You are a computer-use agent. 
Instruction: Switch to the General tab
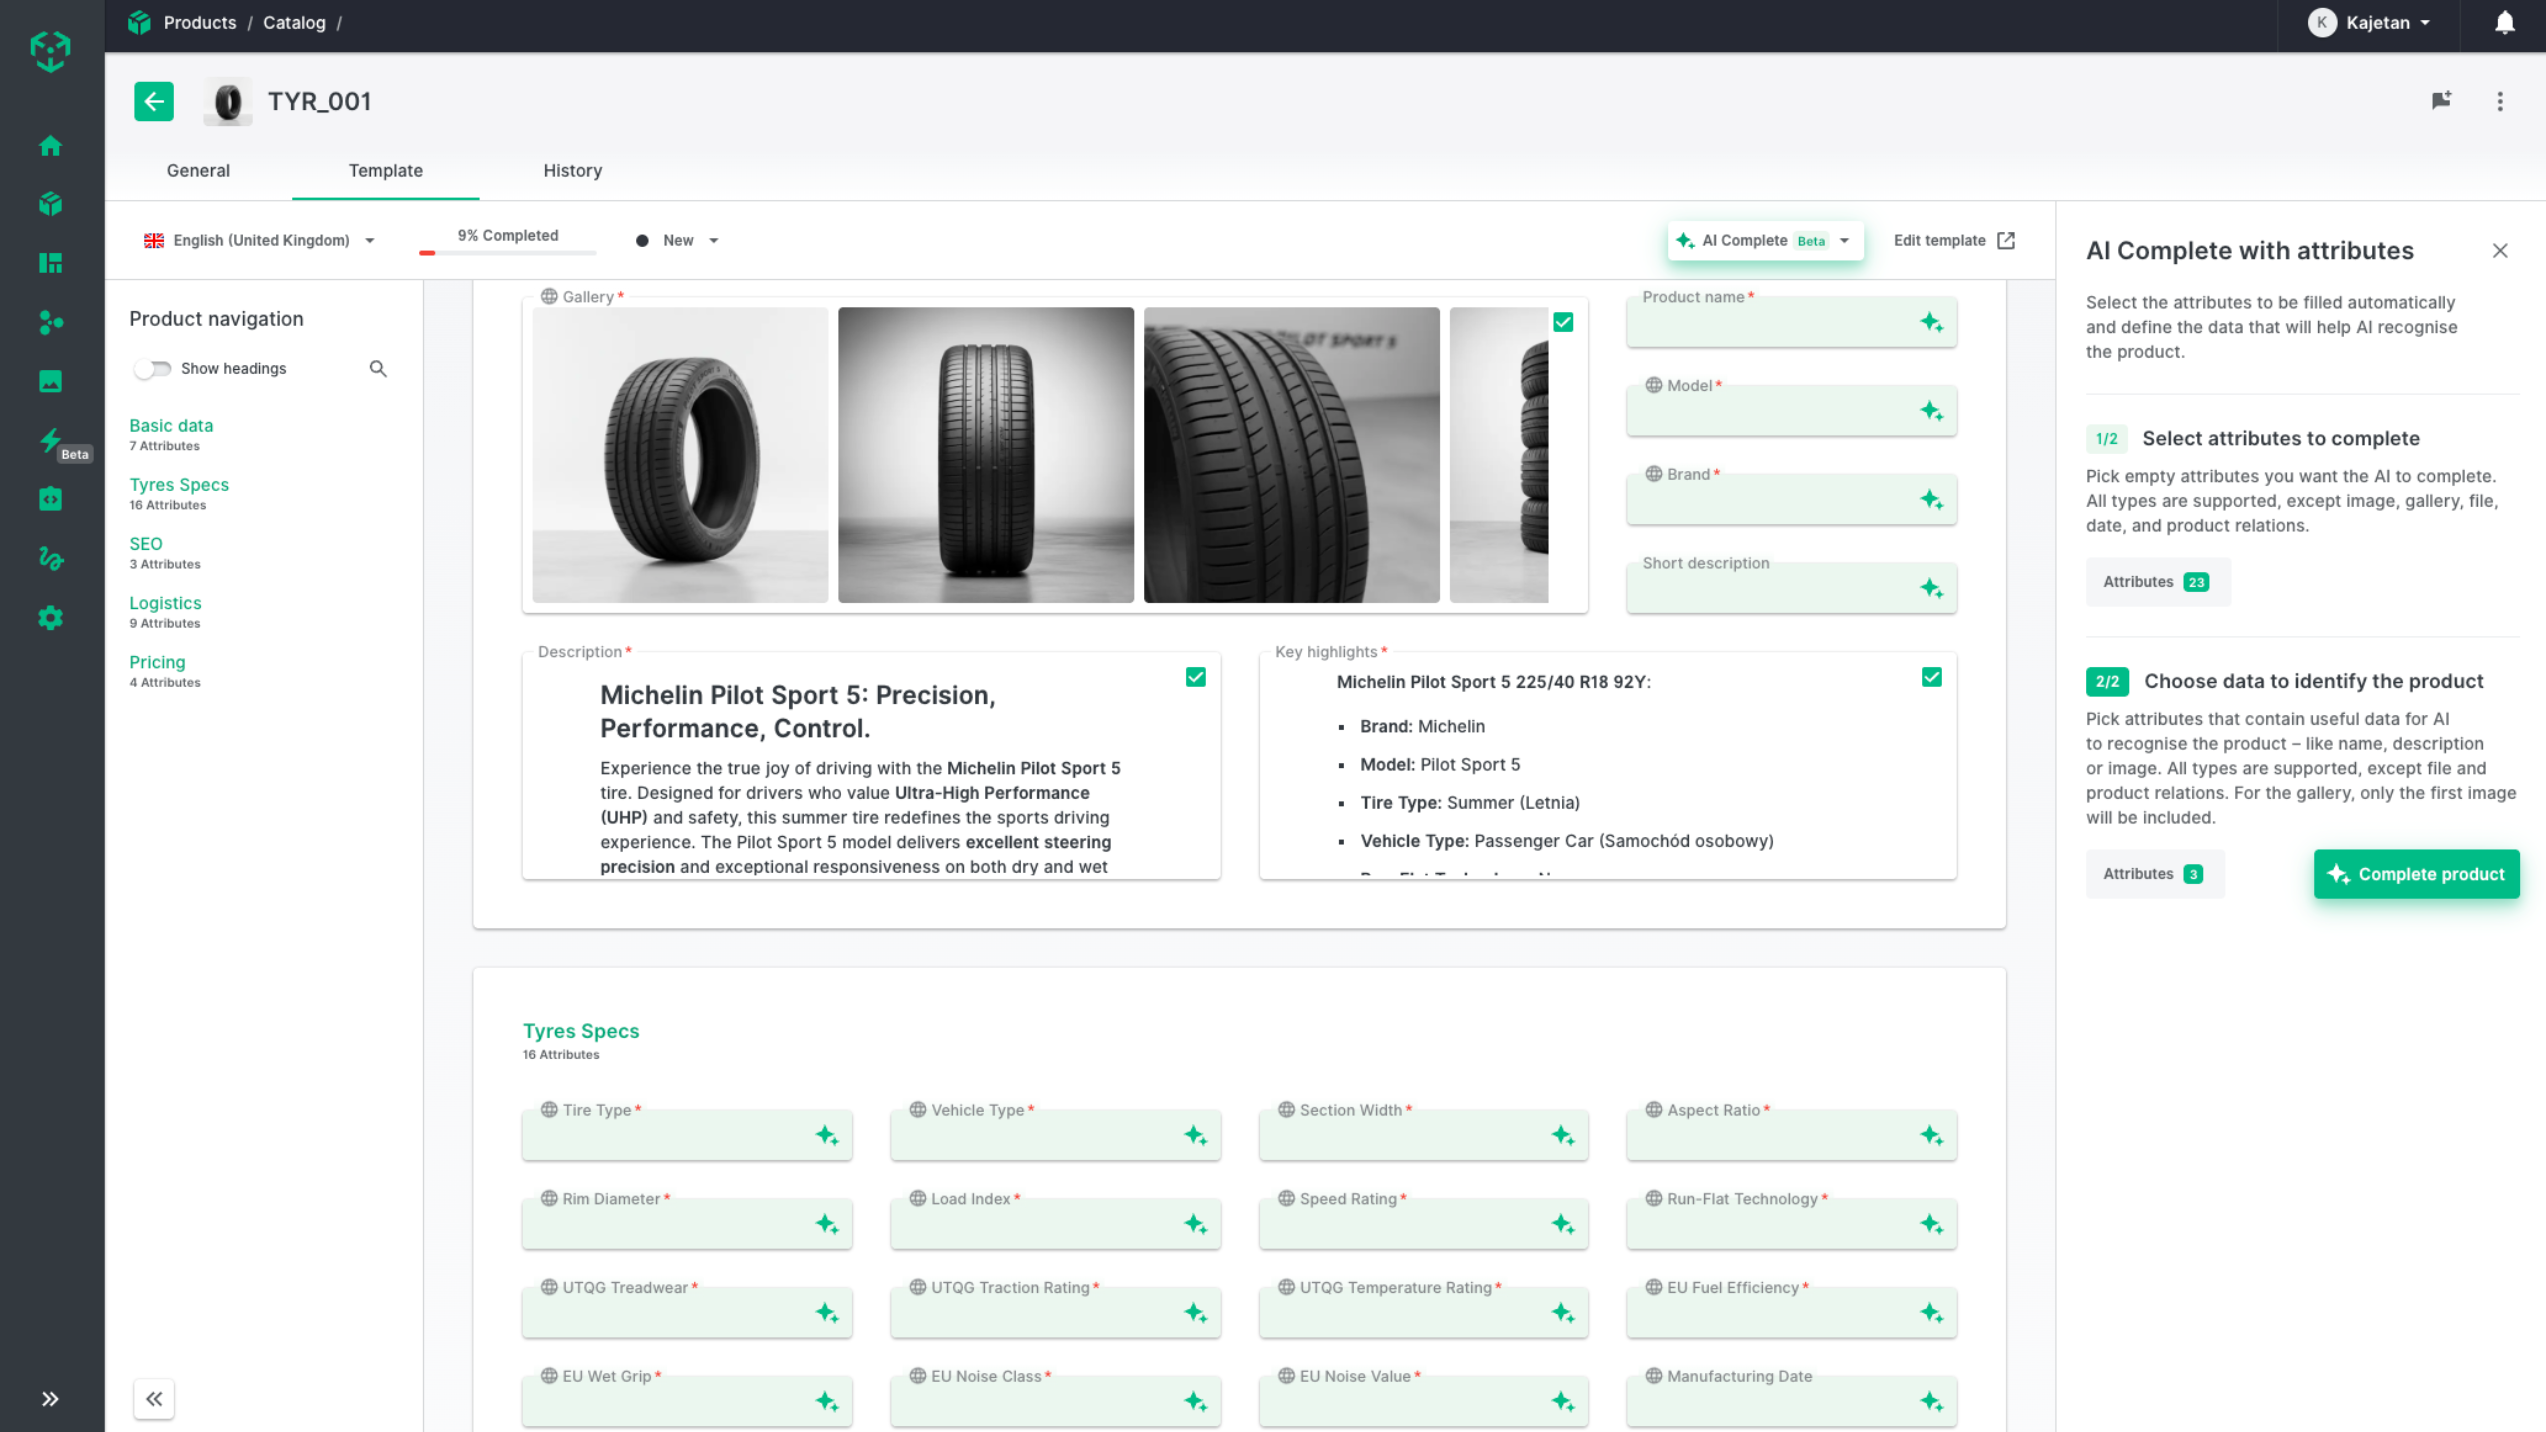(198, 171)
